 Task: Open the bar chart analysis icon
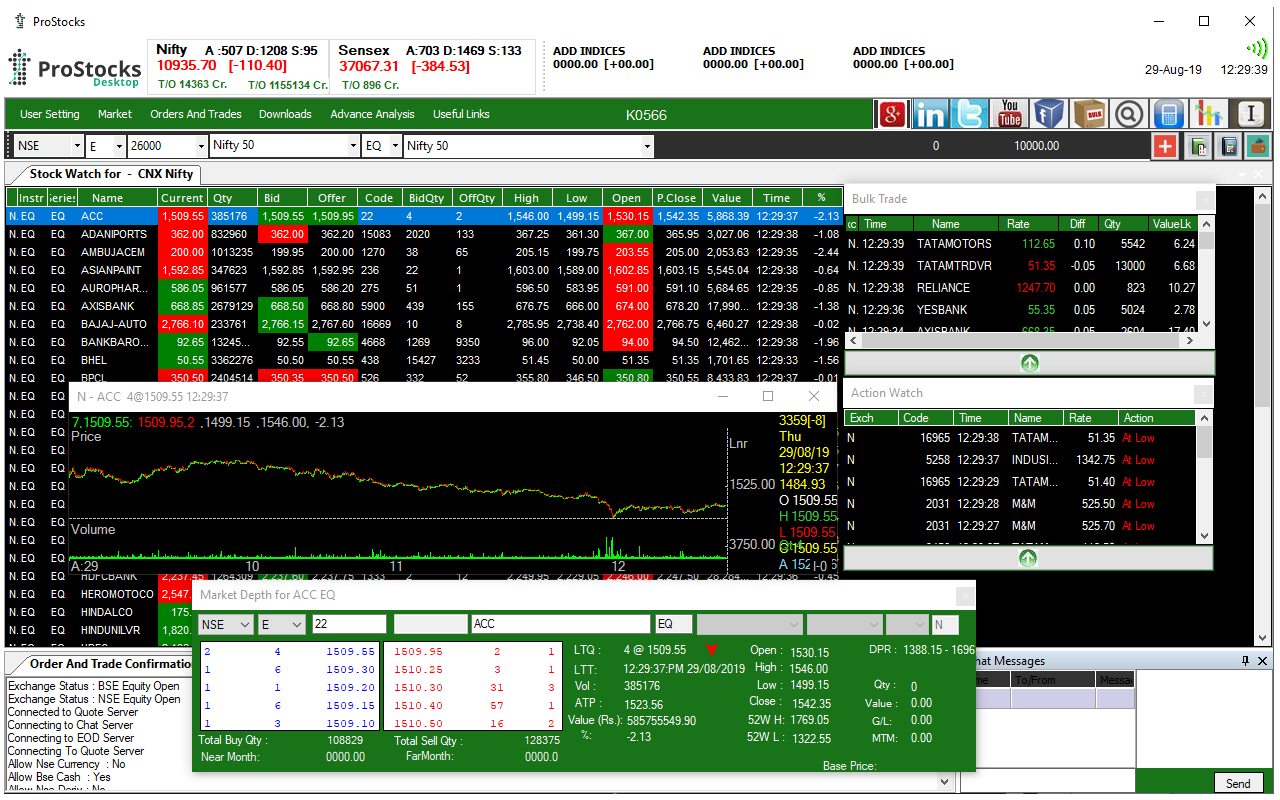[x=1209, y=114]
